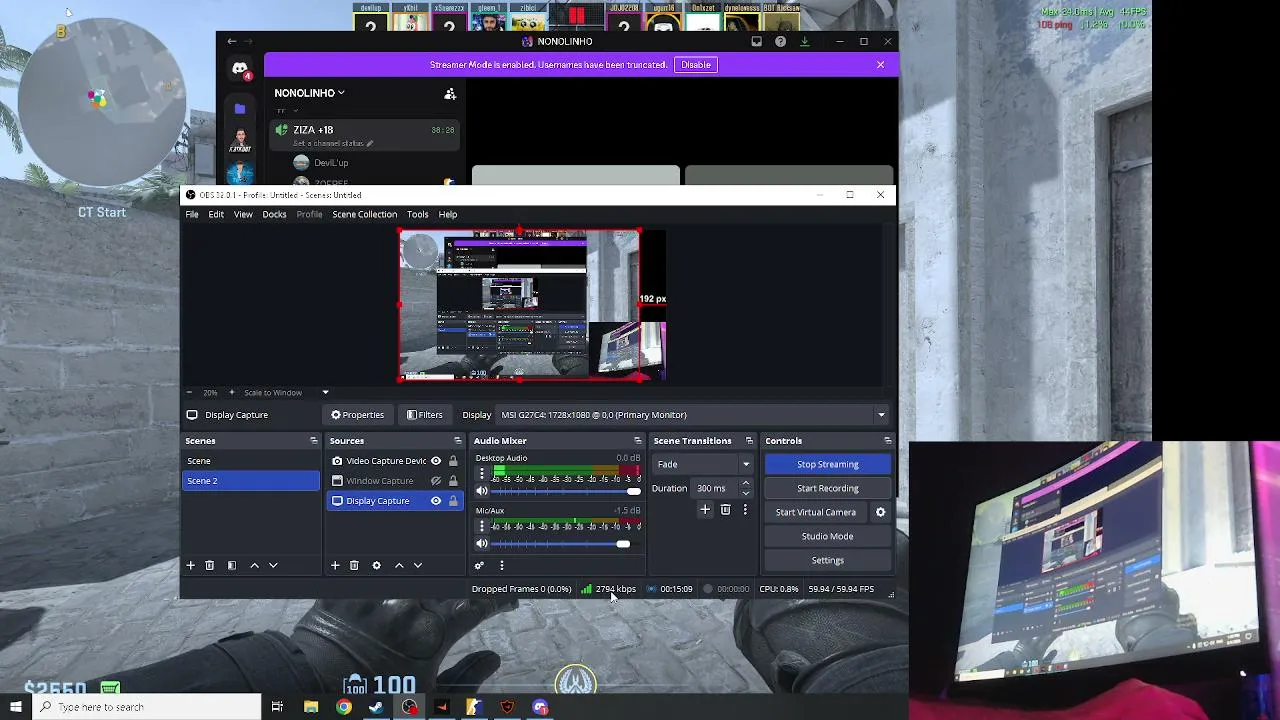This screenshot has width=1280, height=720.
Task: Open Discord server folder icon
Action: (240, 108)
